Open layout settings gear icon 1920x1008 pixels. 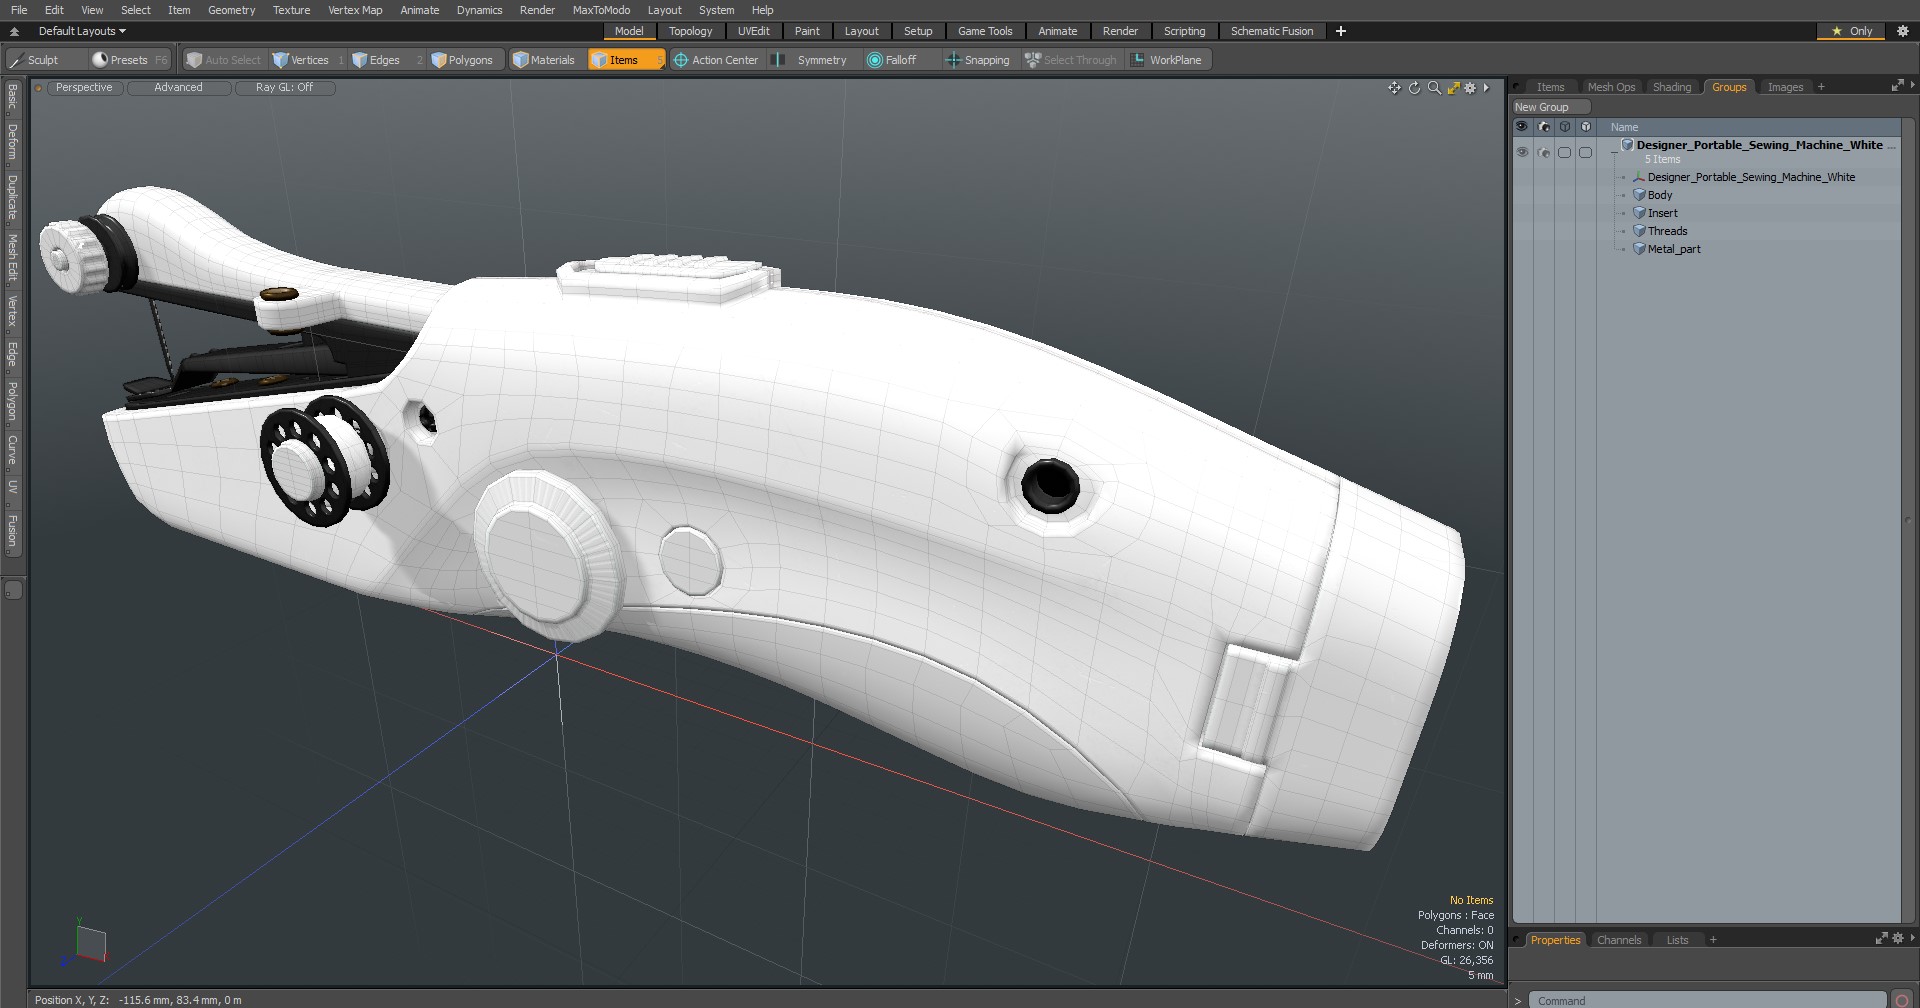1902,31
